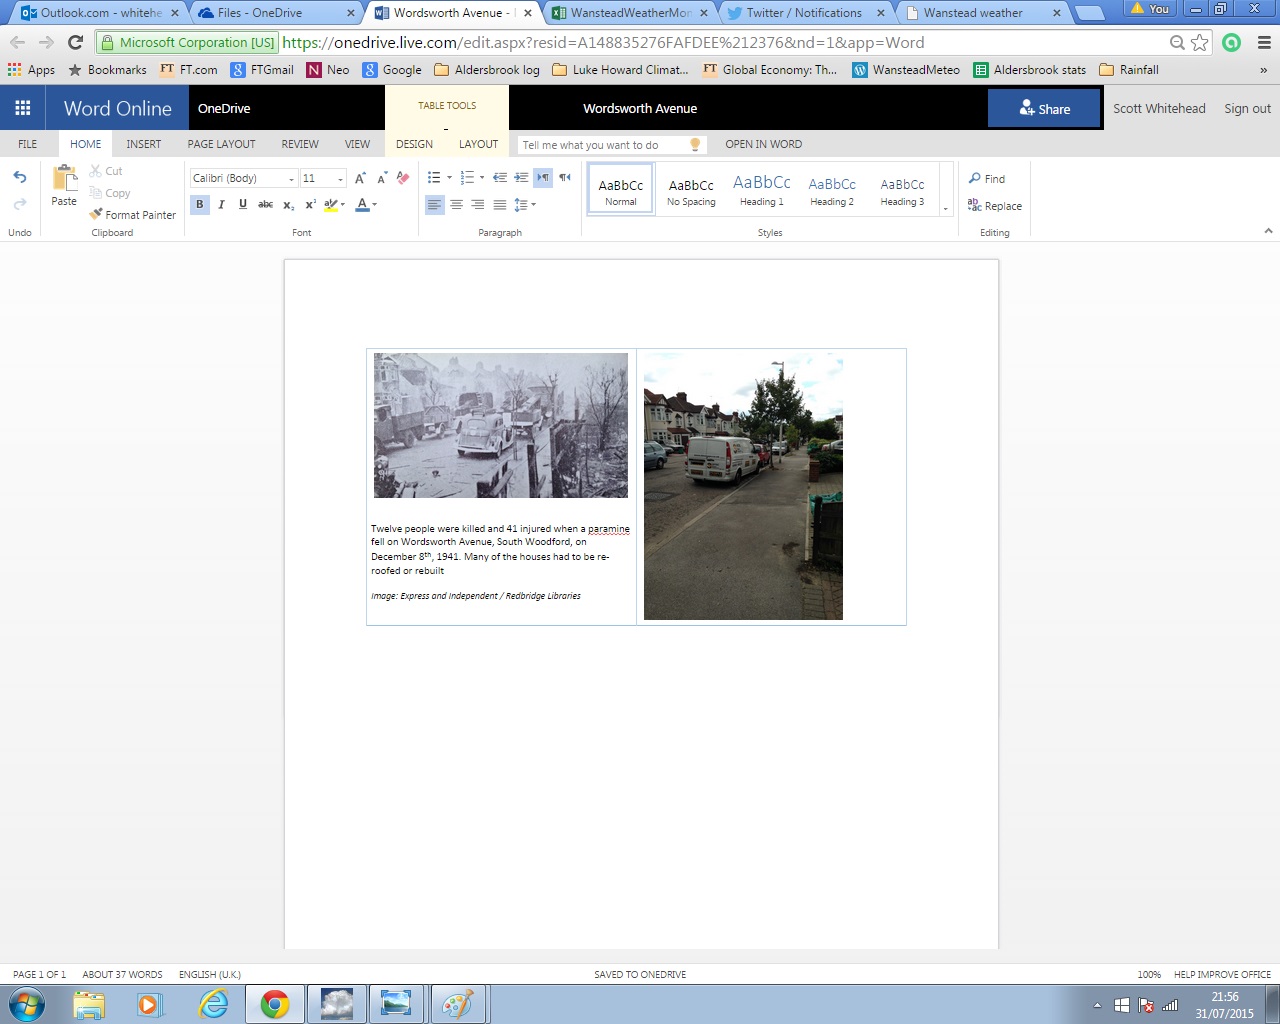
Task: Toggle Underline formatting
Action: 243,205
